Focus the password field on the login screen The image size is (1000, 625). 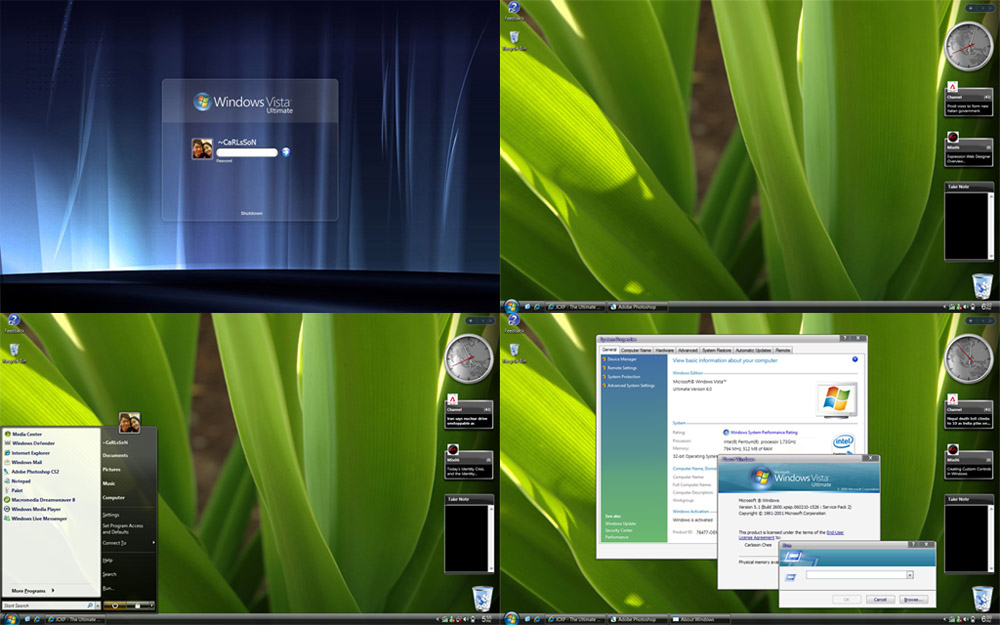point(246,152)
